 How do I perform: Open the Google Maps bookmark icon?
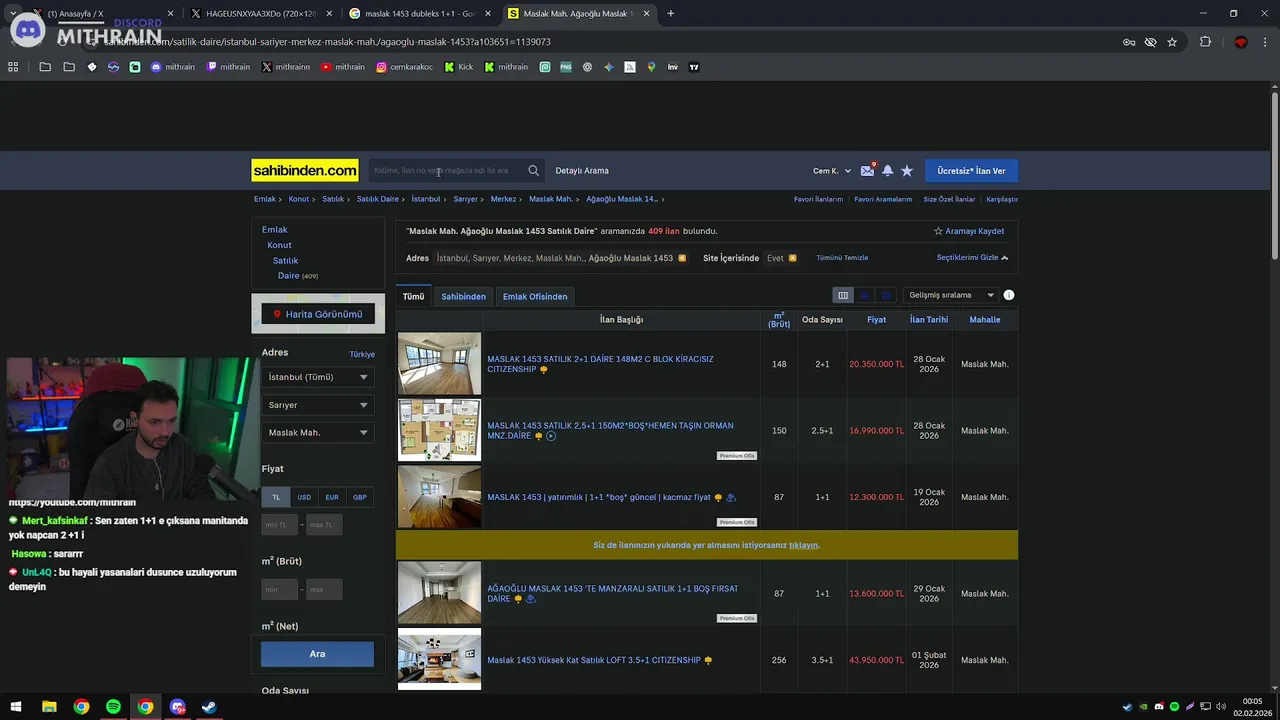651,67
